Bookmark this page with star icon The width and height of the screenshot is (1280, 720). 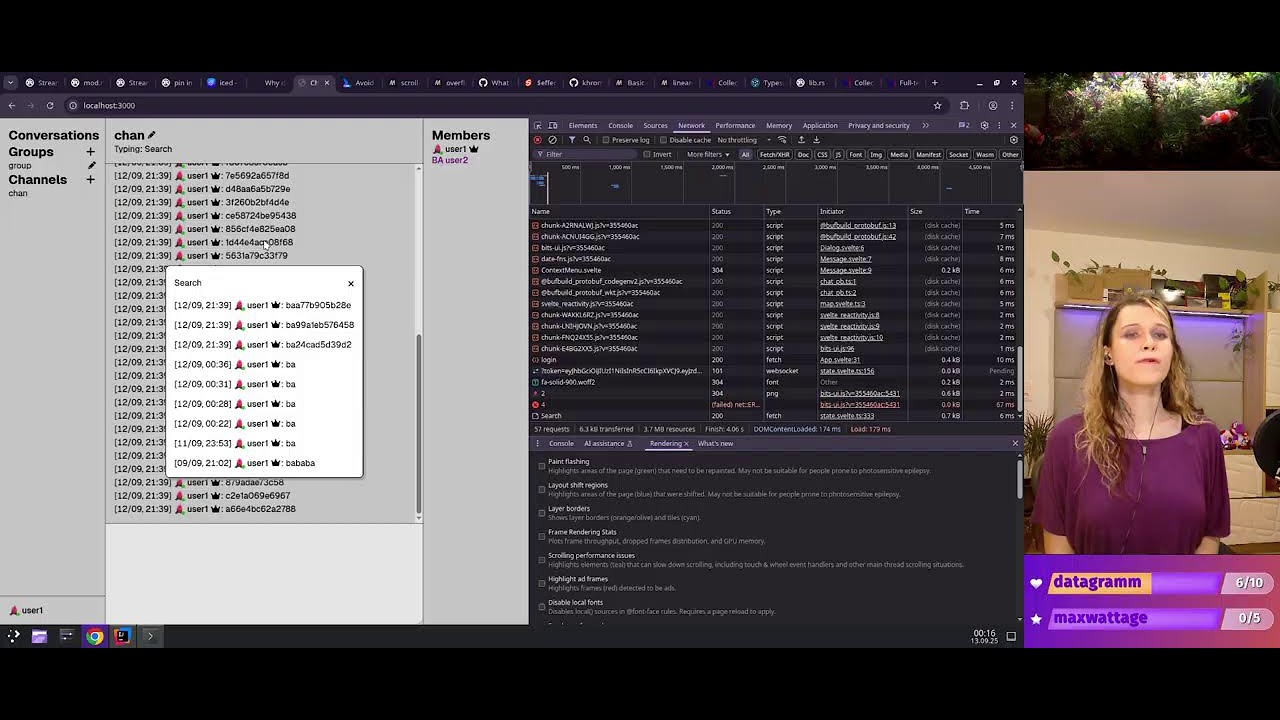pos(937,106)
